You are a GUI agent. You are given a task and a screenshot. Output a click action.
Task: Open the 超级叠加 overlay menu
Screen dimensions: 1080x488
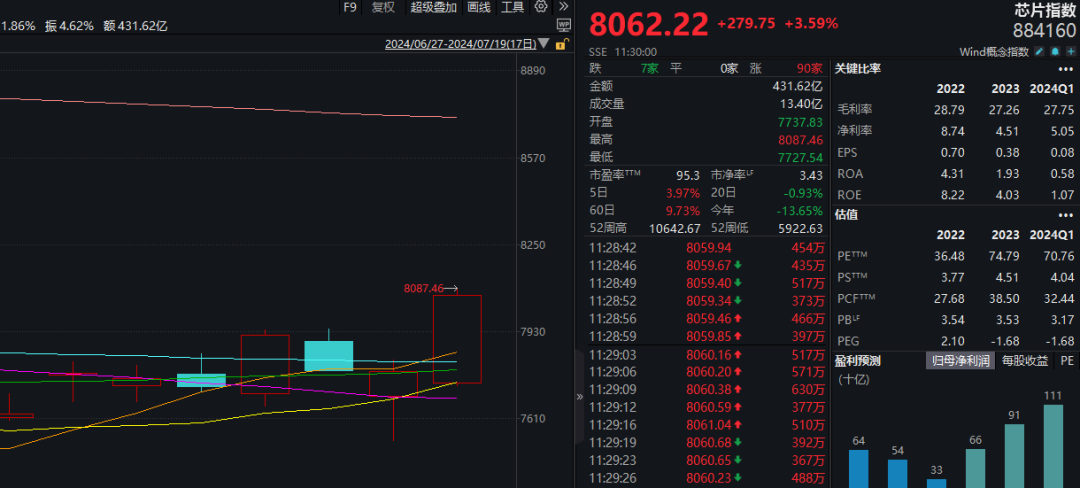(434, 7)
